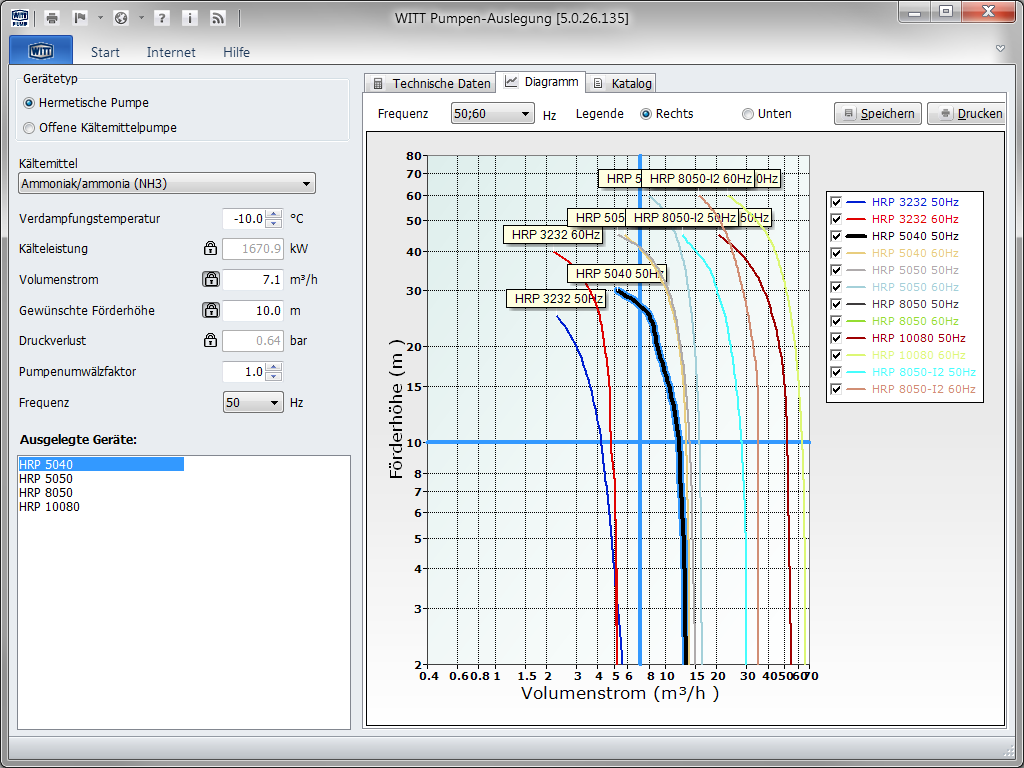The image size is (1024, 768).
Task: Select HRP 5050 in Ausgelegte Geräte list
Action: [x=46, y=479]
